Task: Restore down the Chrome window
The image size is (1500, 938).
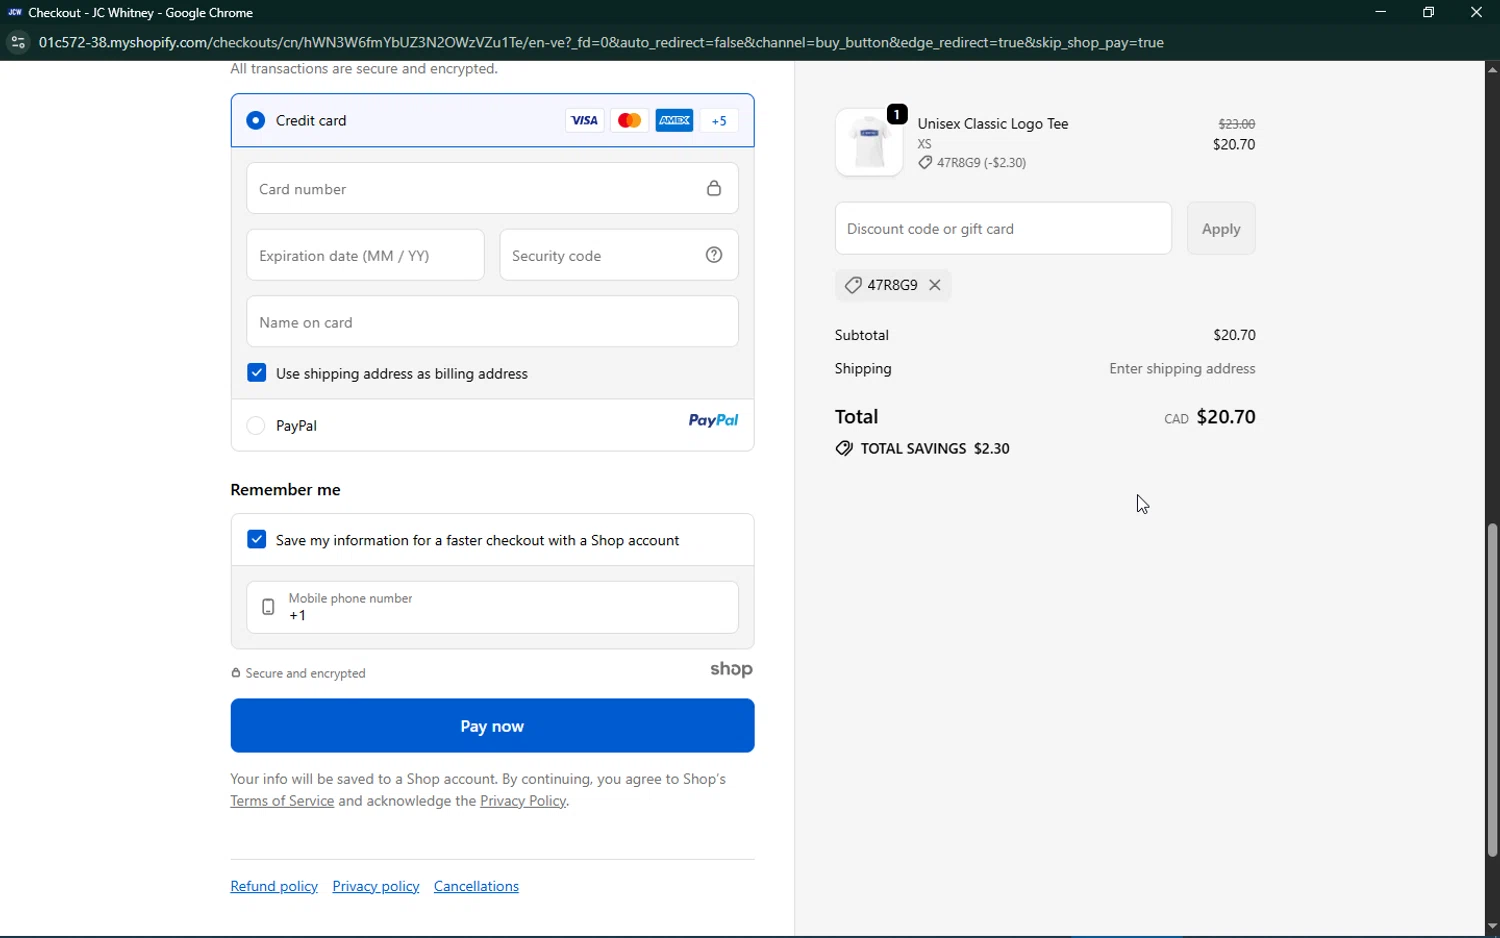Action: [1429, 13]
